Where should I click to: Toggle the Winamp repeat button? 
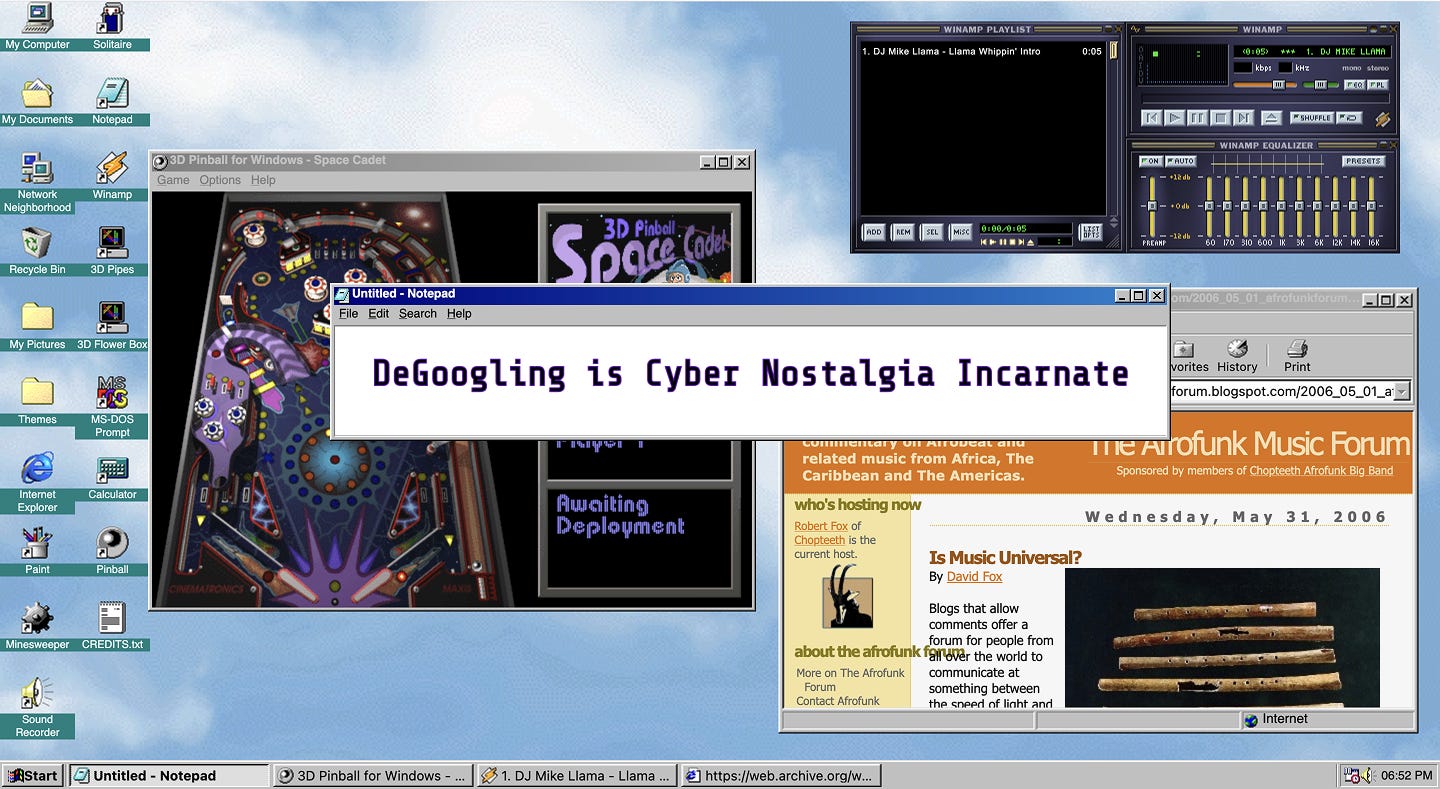click(x=1349, y=118)
